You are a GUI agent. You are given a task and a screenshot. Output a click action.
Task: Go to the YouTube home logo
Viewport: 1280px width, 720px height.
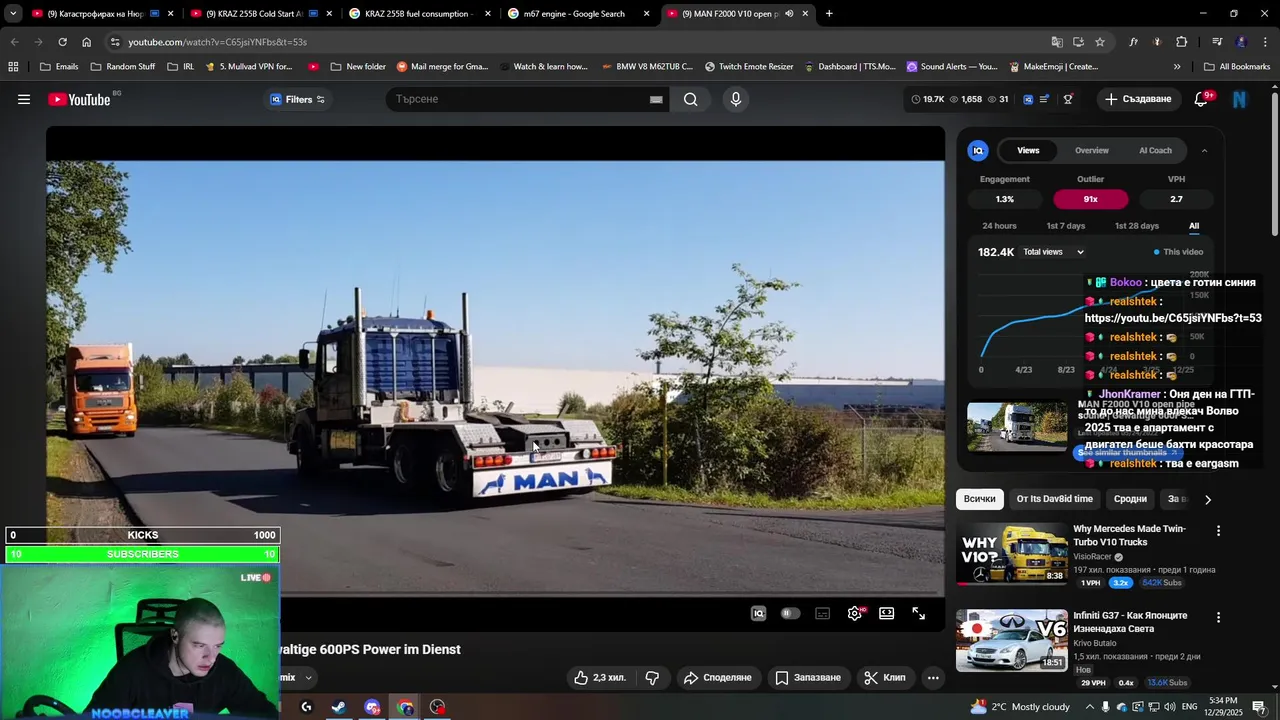[x=79, y=99]
